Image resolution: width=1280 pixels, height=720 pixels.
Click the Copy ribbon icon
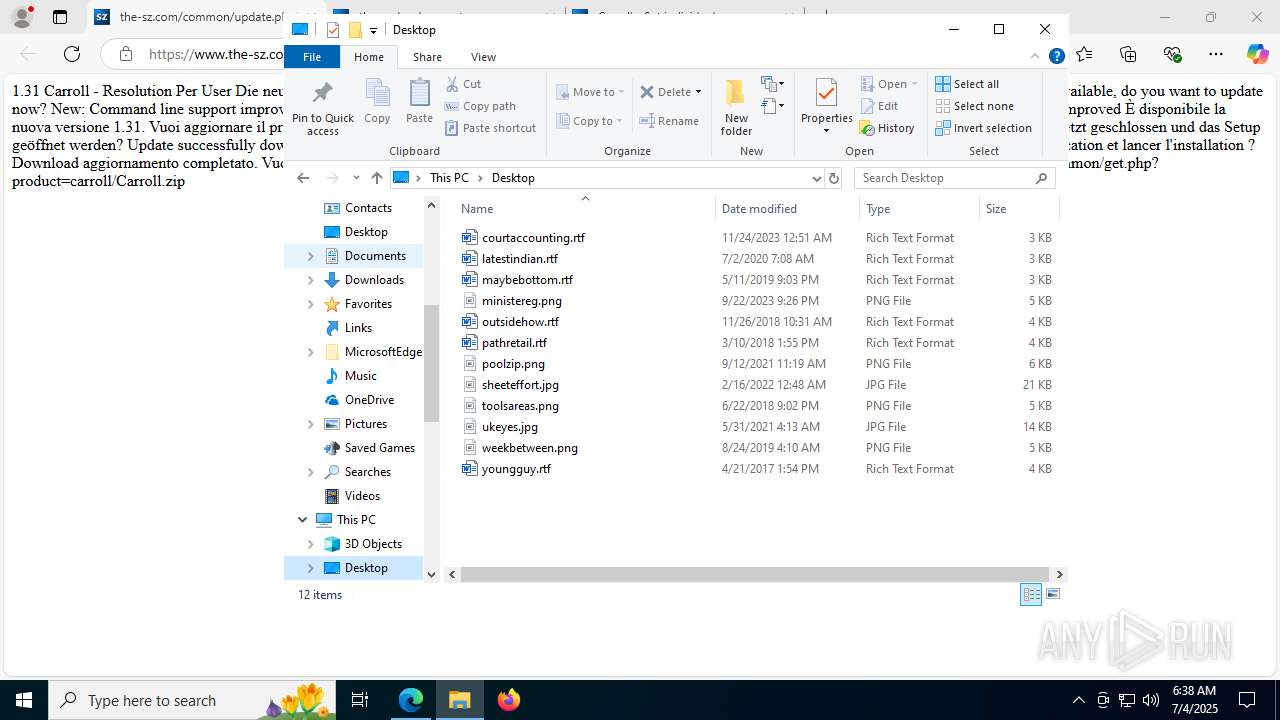tap(377, 101)
